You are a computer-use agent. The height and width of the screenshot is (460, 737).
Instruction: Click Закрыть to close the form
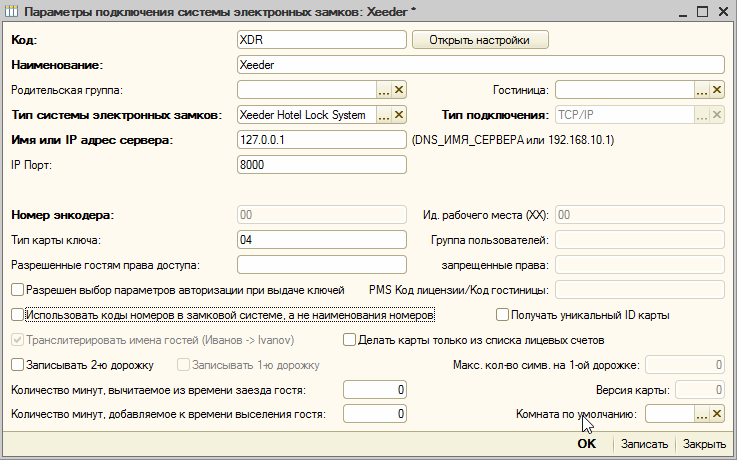tap(704, 444)
